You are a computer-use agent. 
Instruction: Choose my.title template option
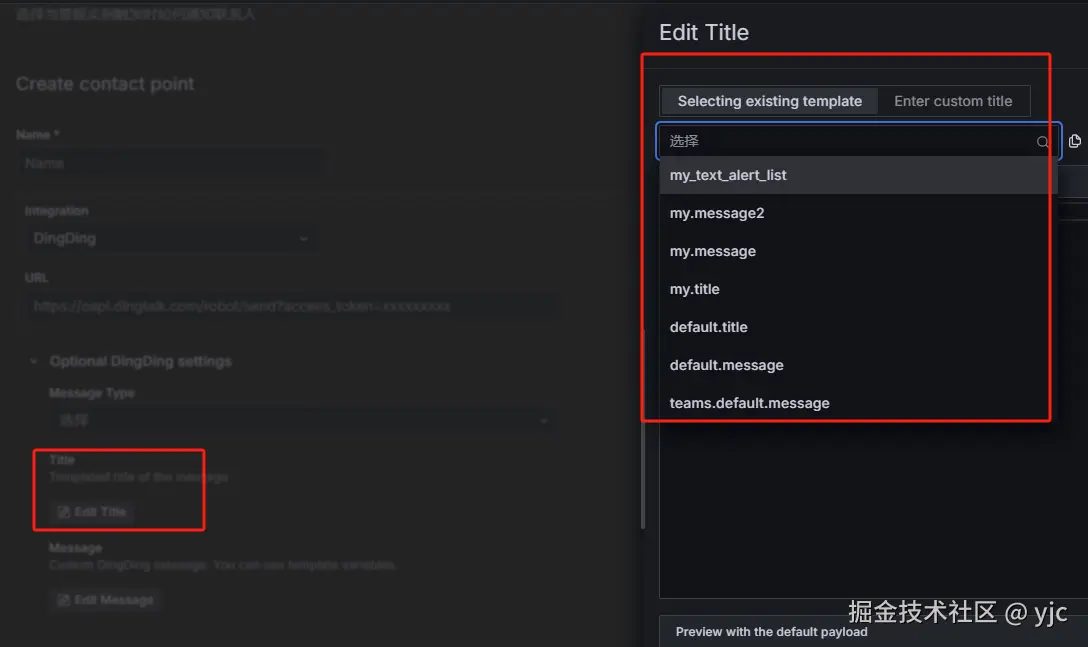pos(858,289)
